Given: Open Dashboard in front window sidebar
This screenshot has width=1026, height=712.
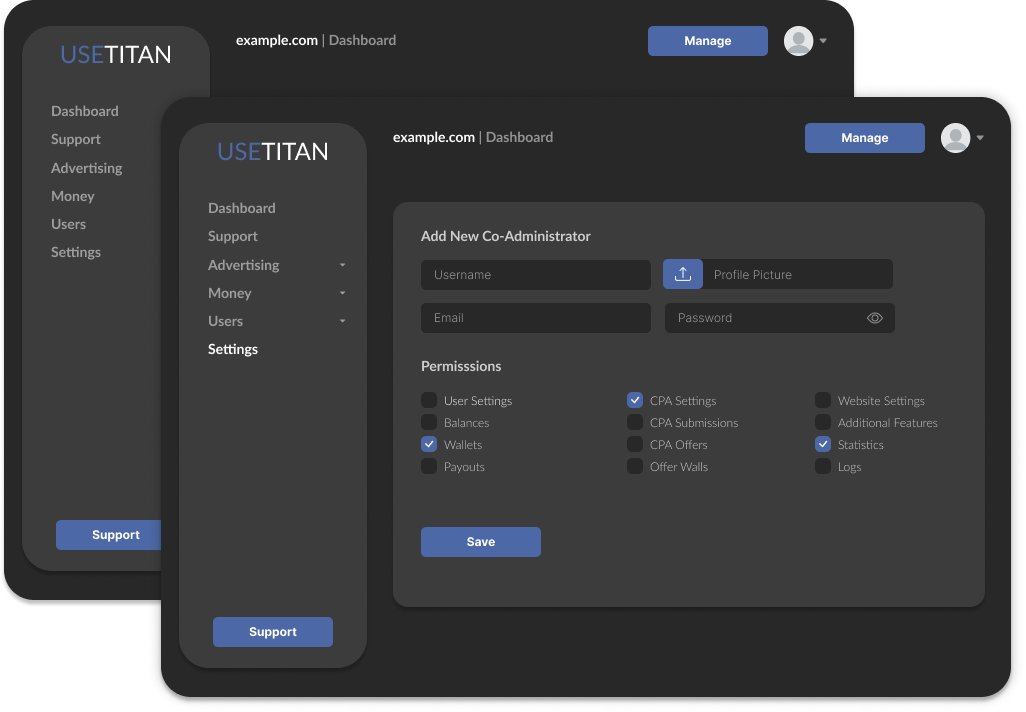Looking at the screenshot, I should coord(241,208).
